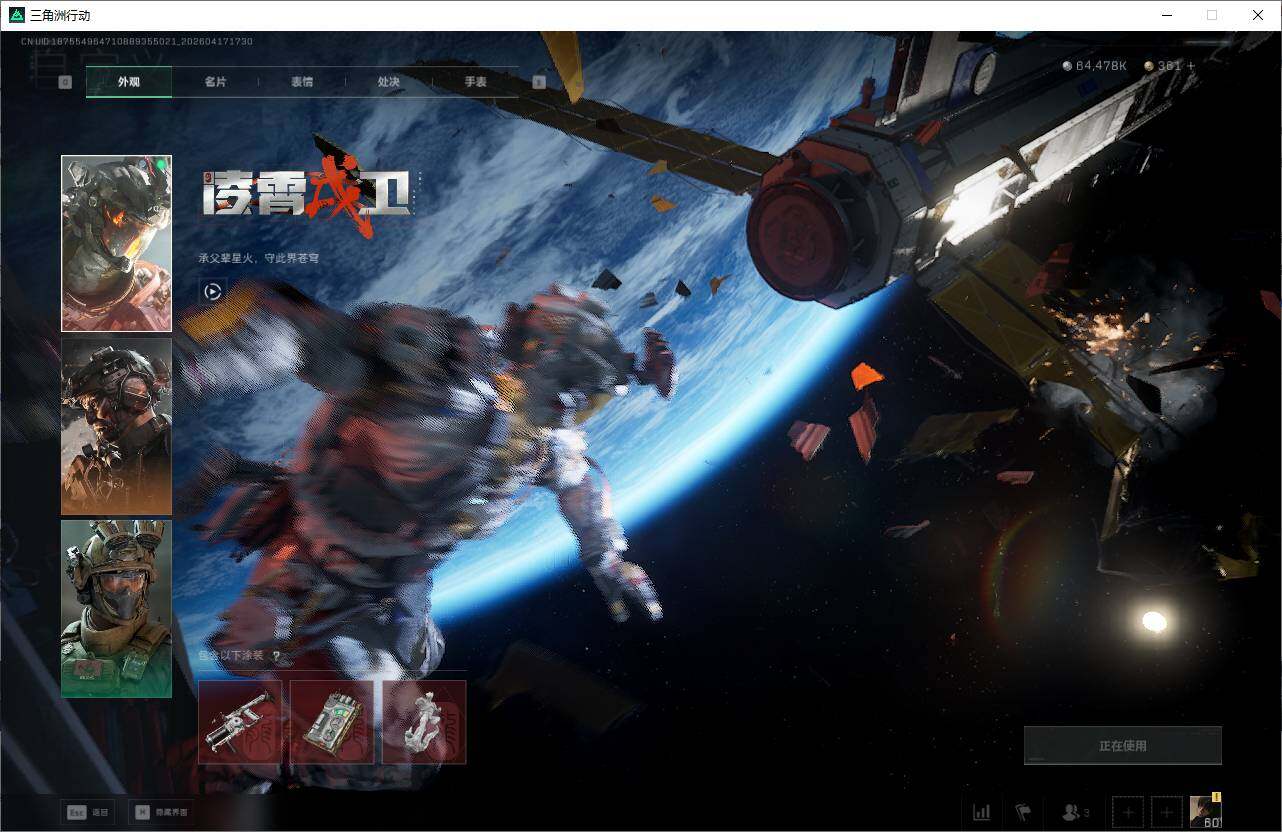Image resolution: width=1282 pixels, height=832 pixels.
Task: View the included green device case item
Action: 332,722
